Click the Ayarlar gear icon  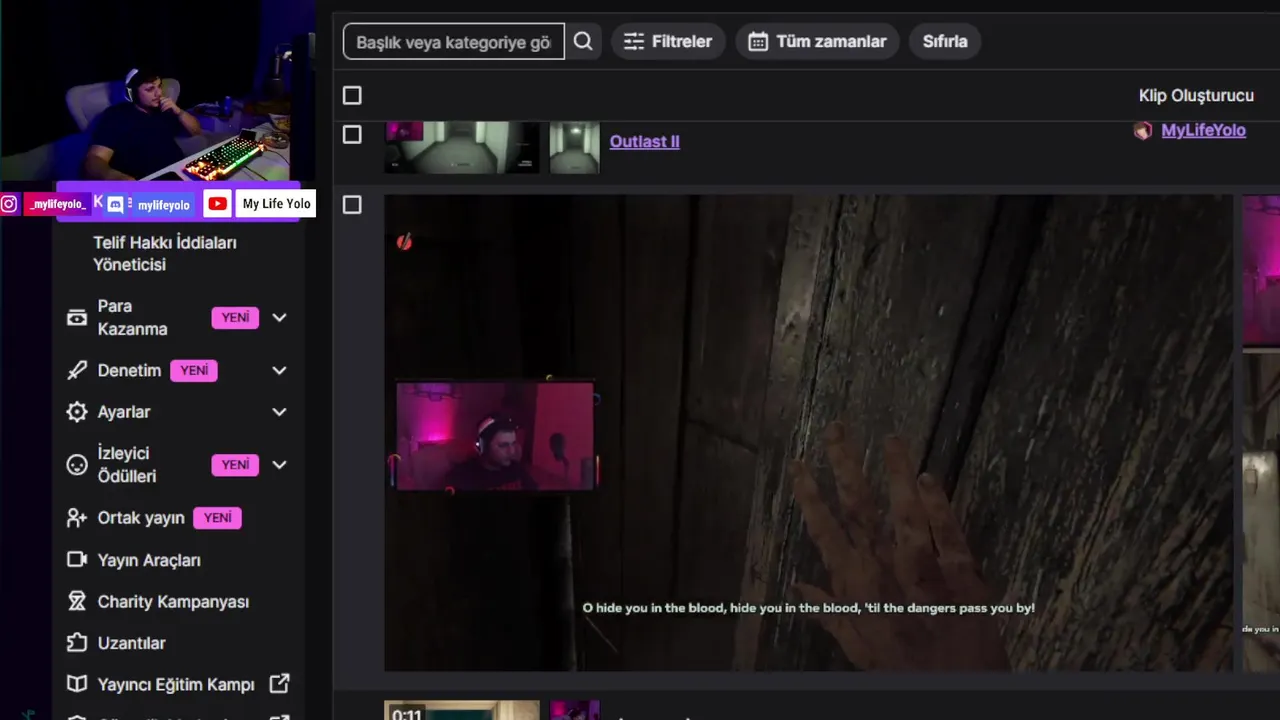point(77,412)
